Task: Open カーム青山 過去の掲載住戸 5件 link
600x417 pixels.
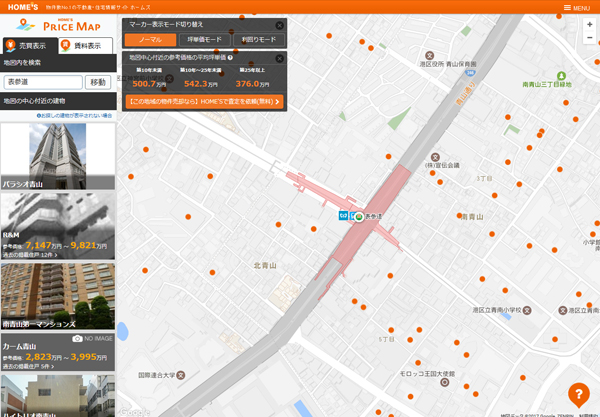Action: point(28,367)
